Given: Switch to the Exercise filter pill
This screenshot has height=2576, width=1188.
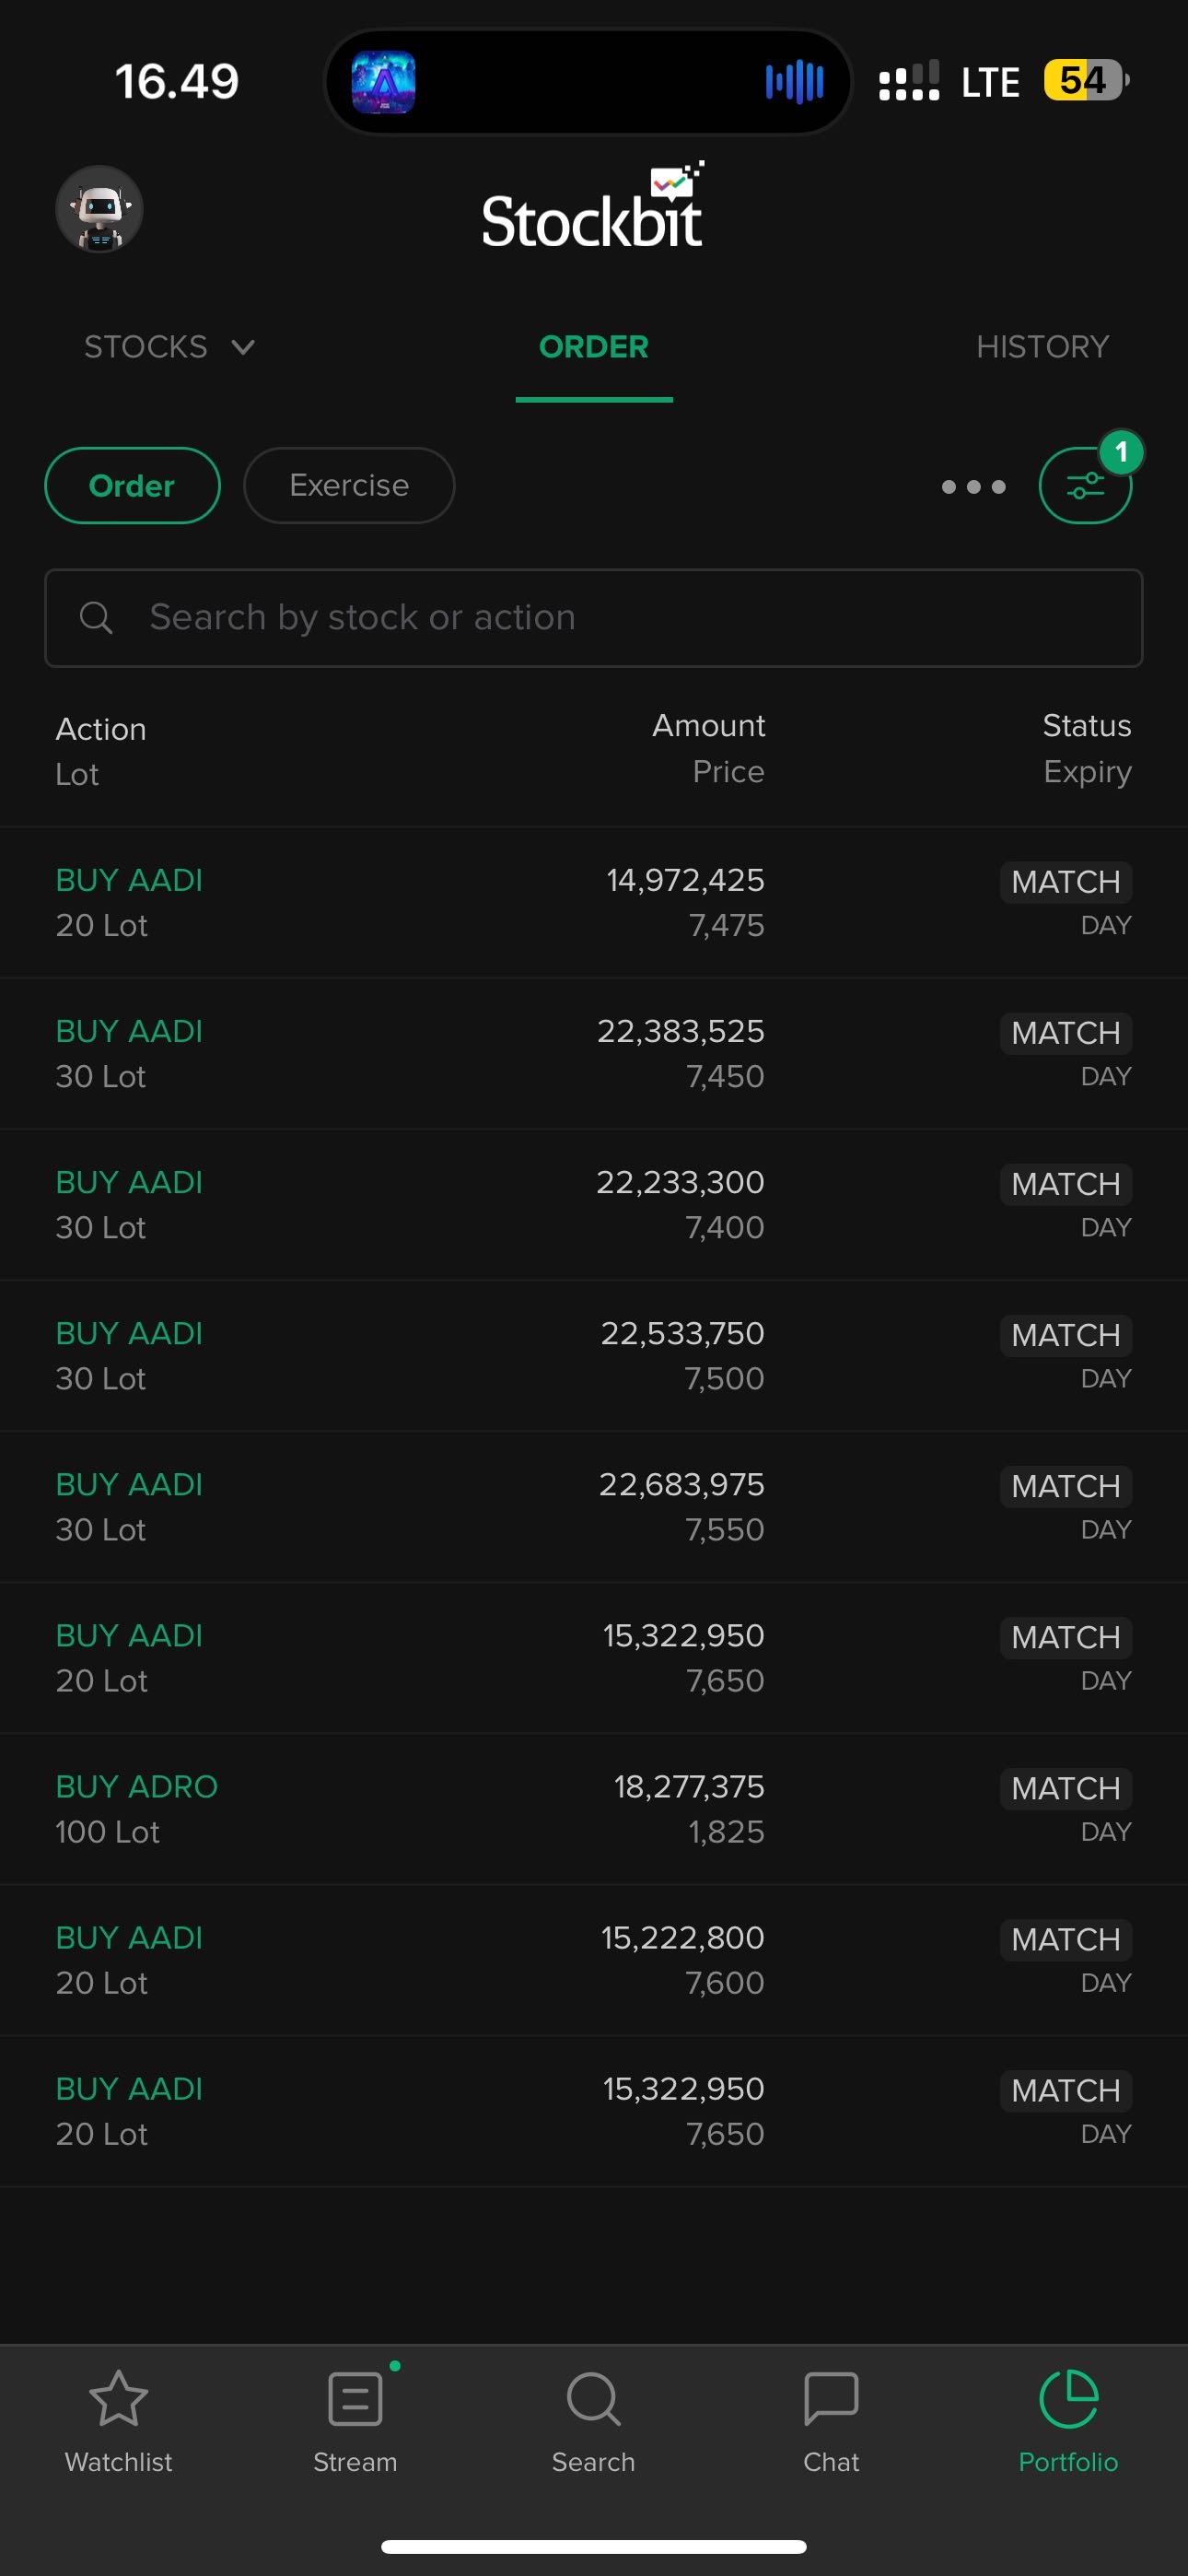Looking at the screenshot, I should pos(349,486).
